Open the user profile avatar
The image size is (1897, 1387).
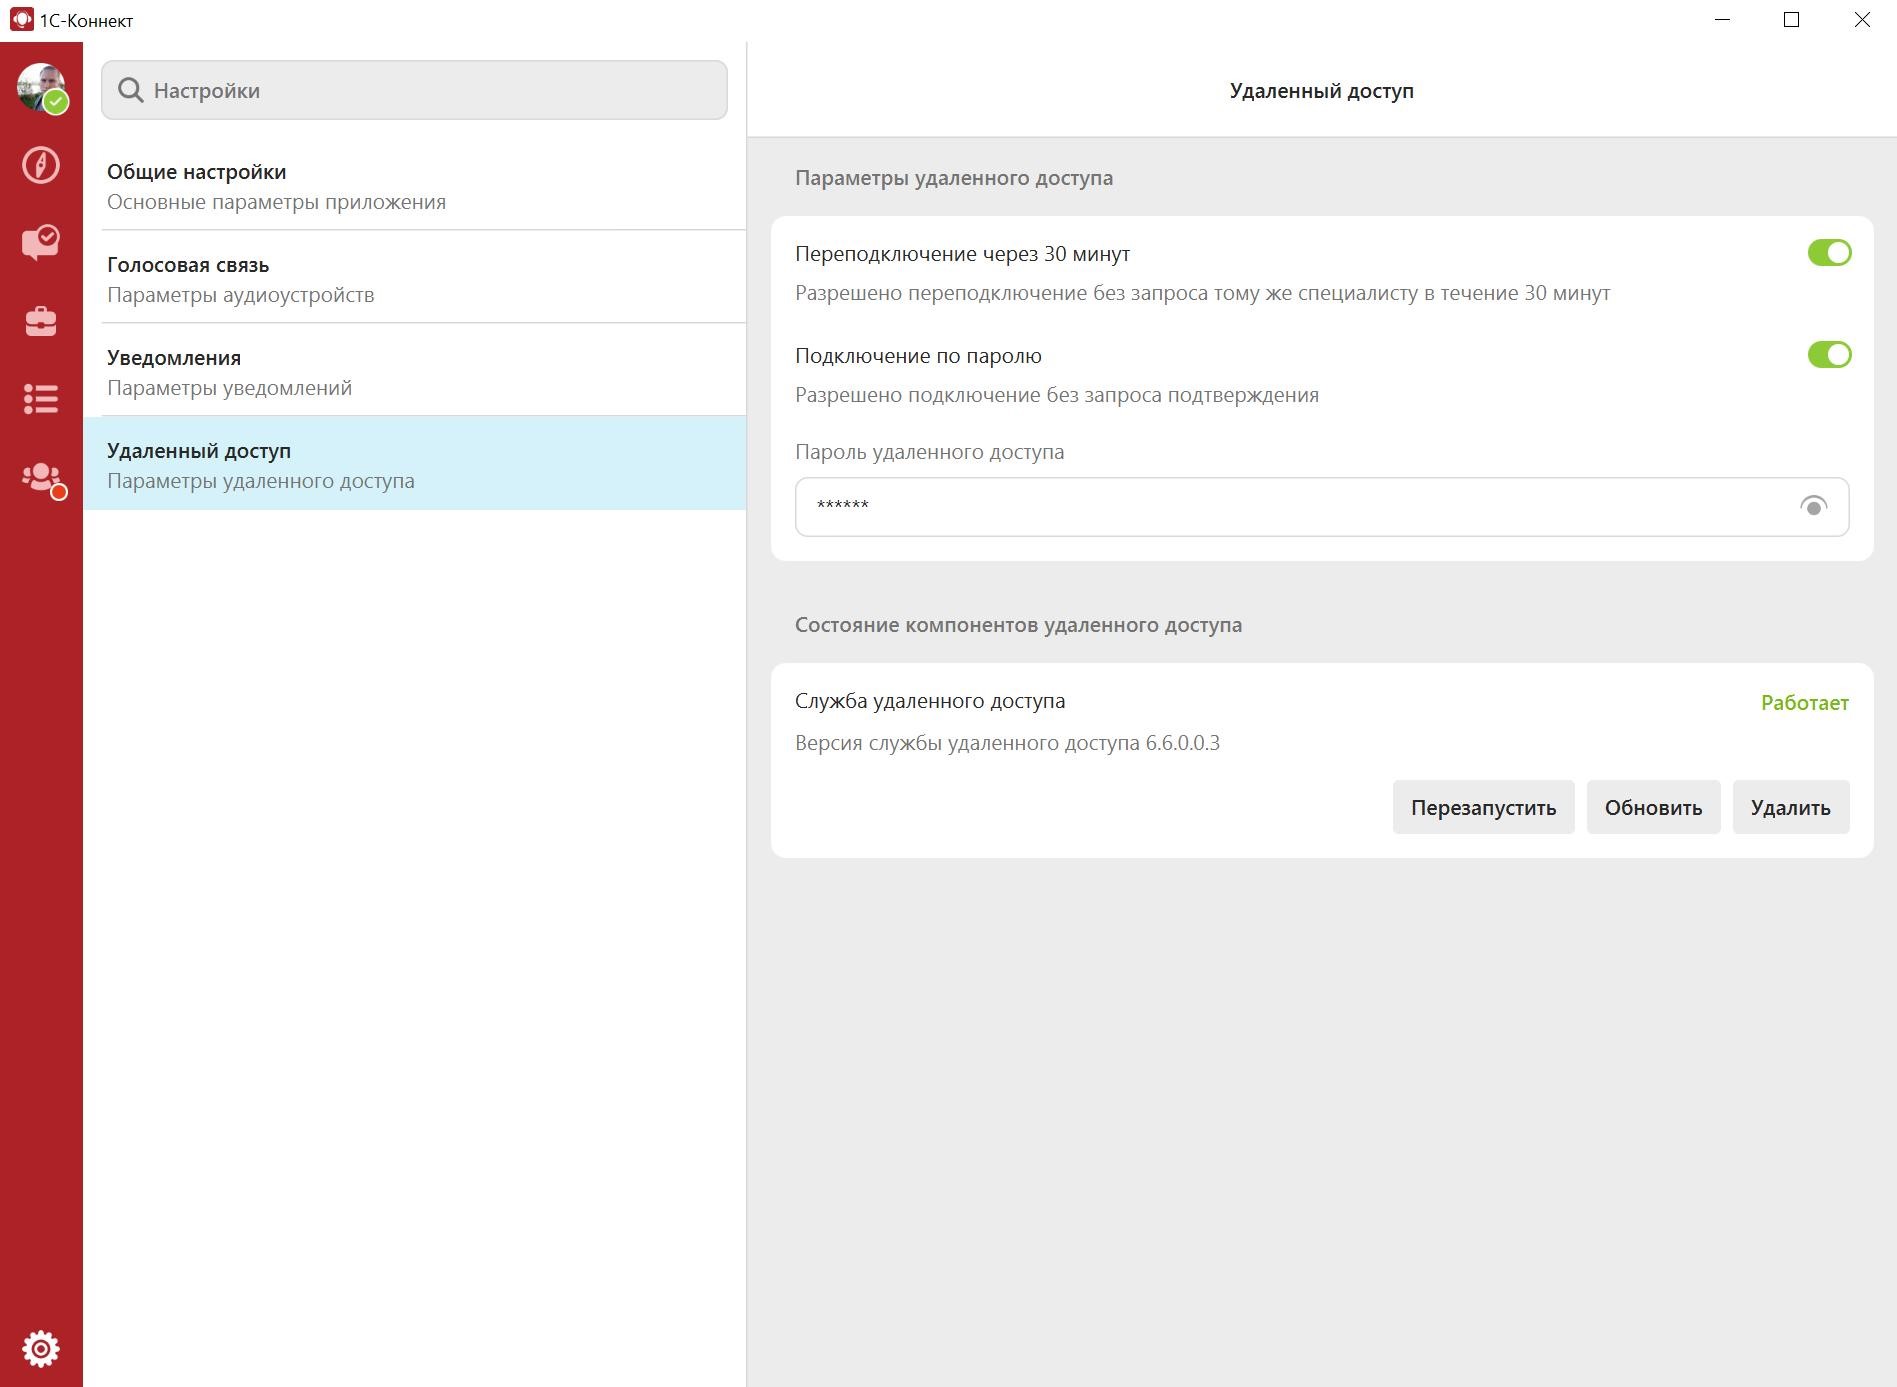[x=41, y=88]
